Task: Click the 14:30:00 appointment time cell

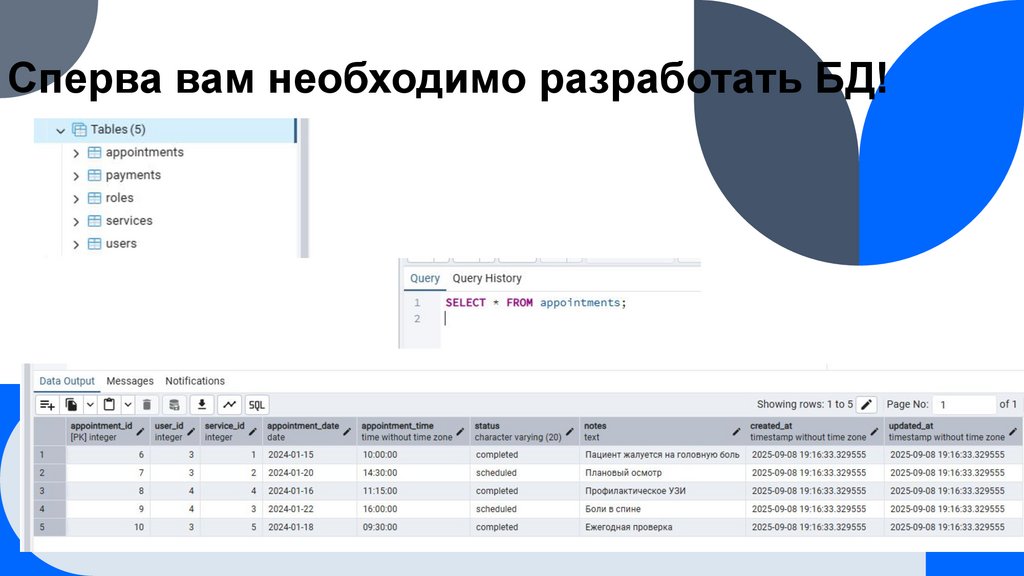Action: point(413,473)
